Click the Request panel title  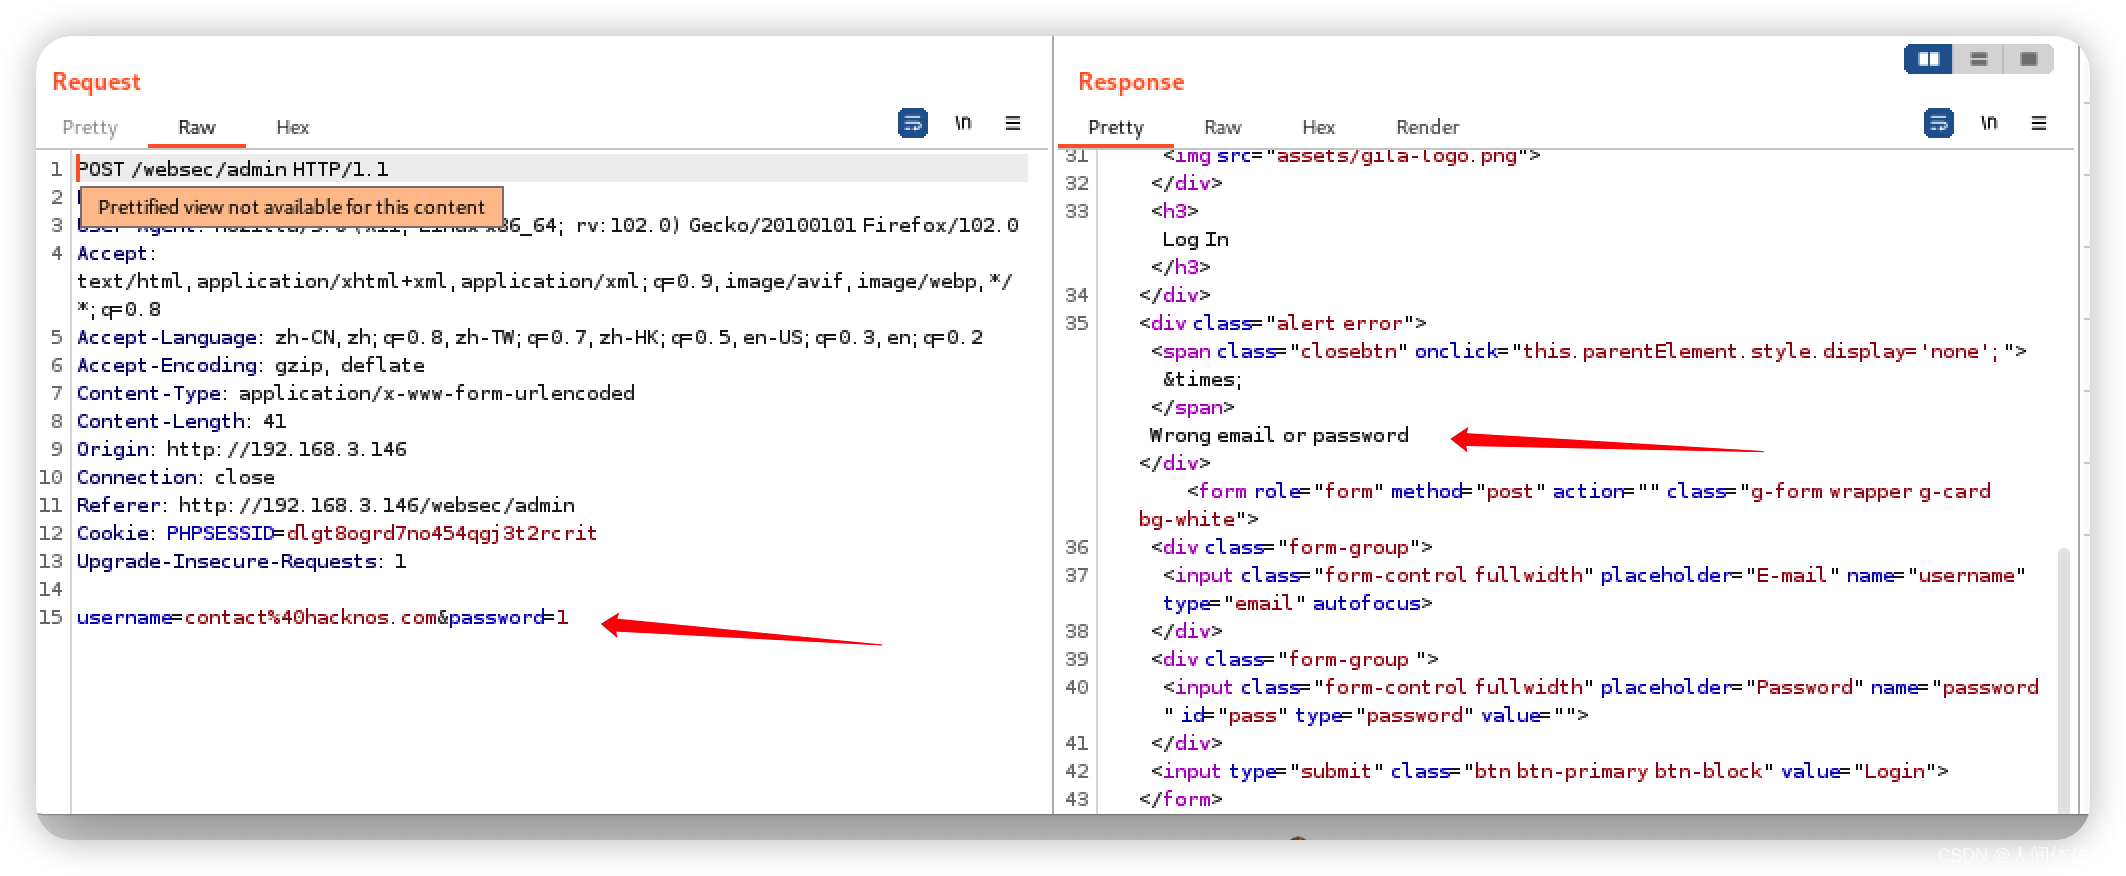click(96, 82)
